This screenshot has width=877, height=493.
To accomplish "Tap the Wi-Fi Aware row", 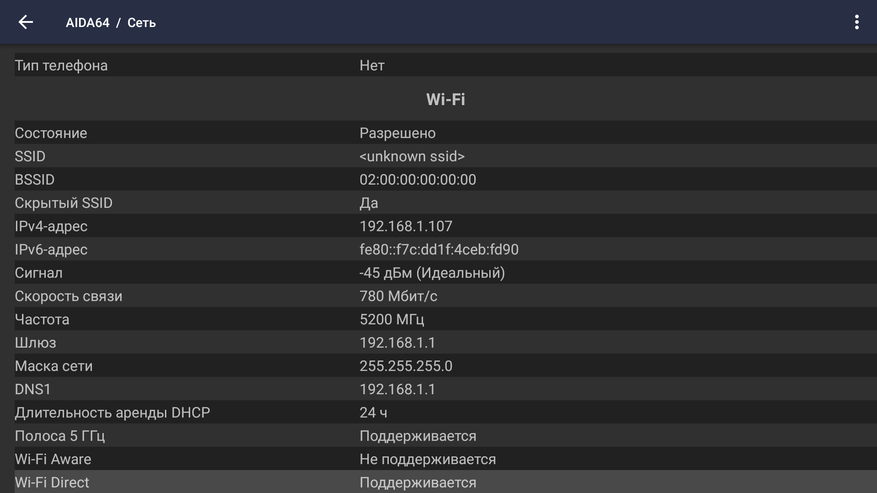I will [x=438, y=459].
